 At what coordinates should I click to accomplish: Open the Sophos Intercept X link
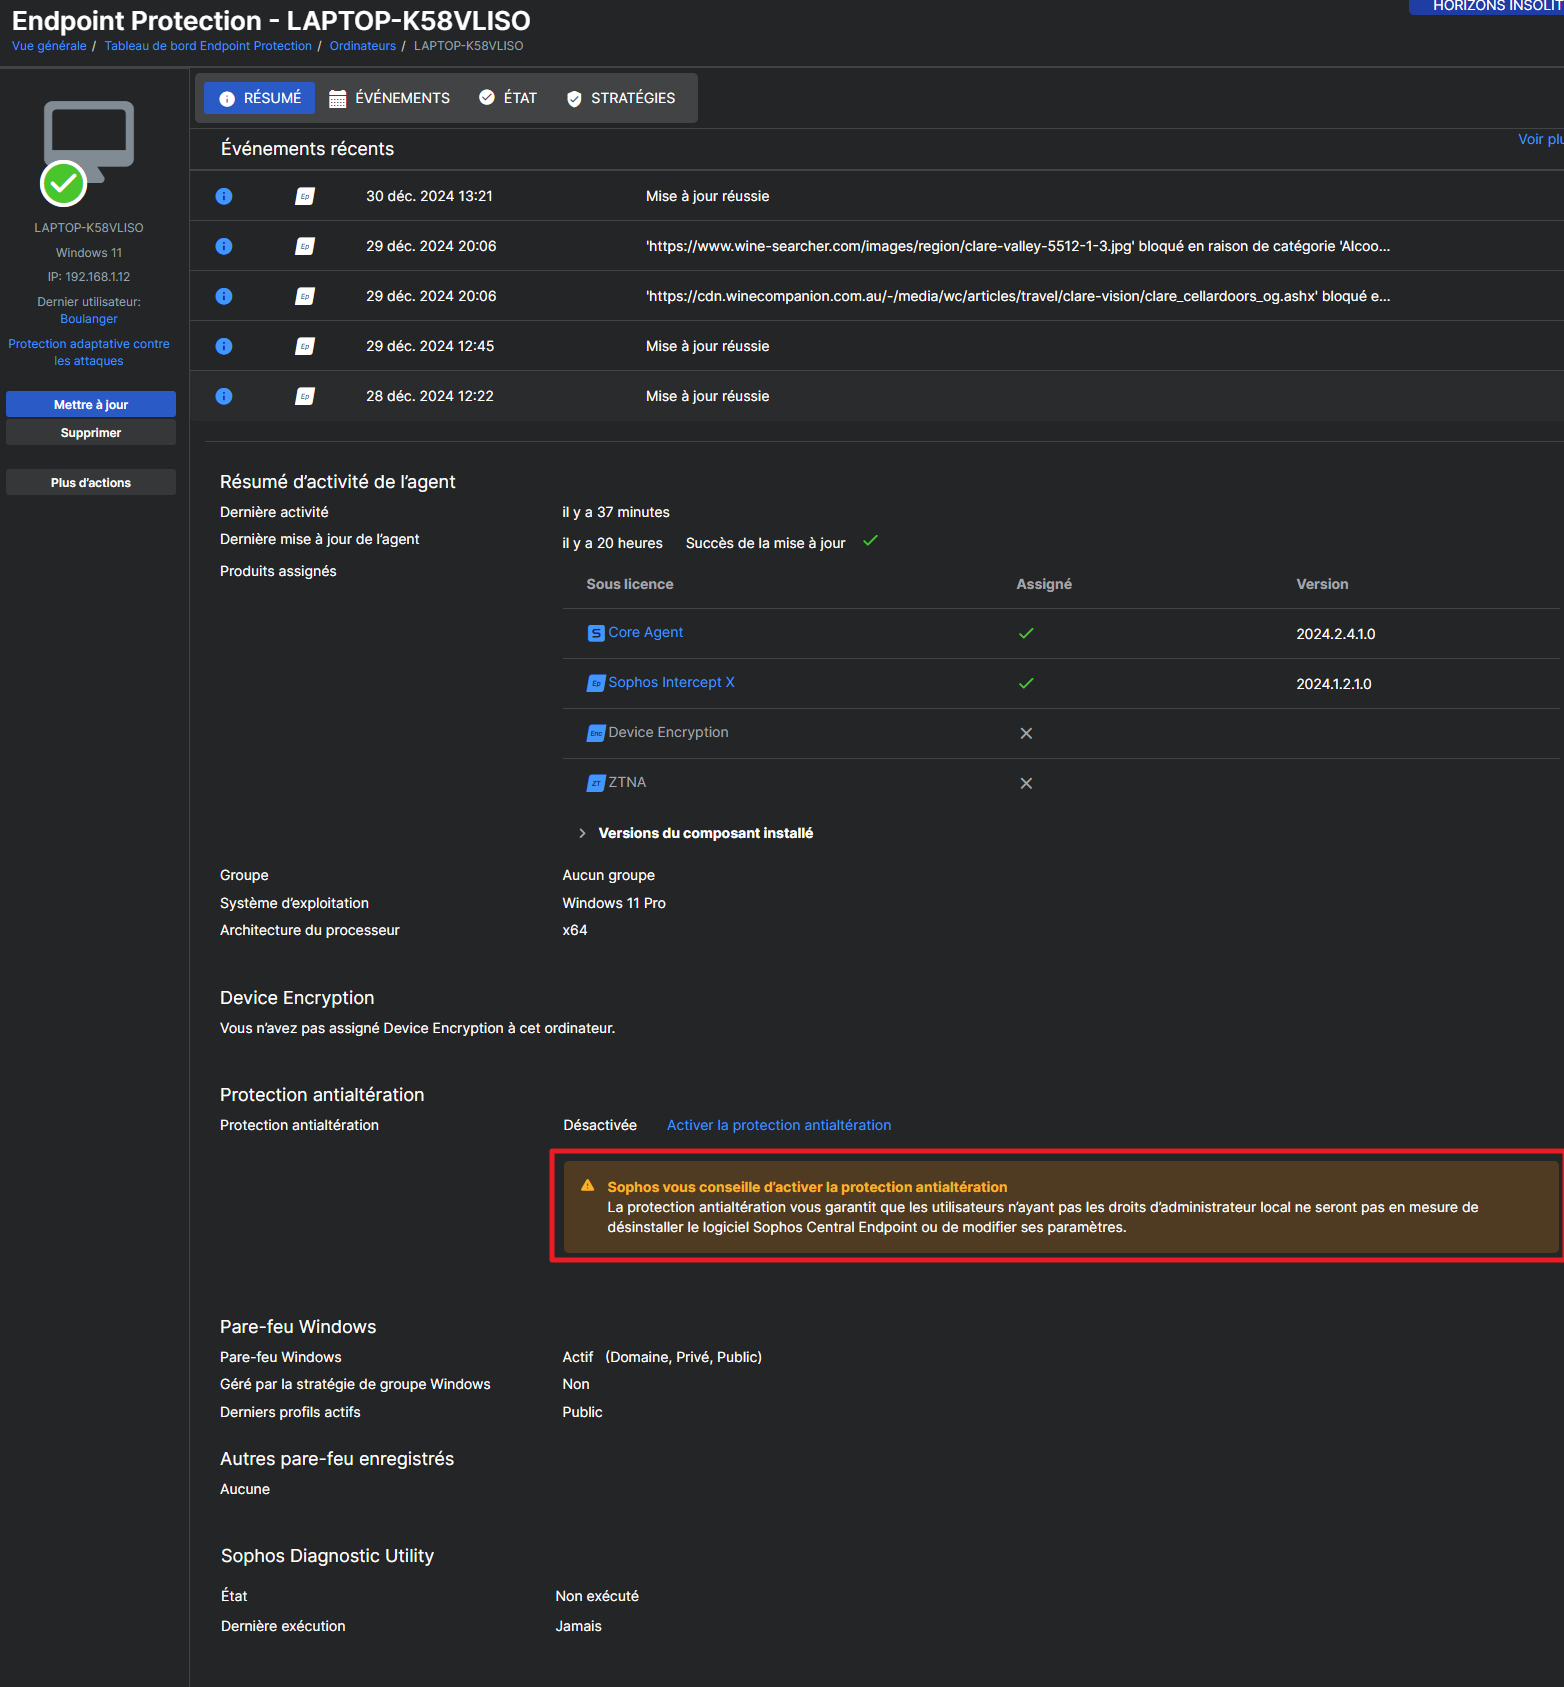[672, 682]
